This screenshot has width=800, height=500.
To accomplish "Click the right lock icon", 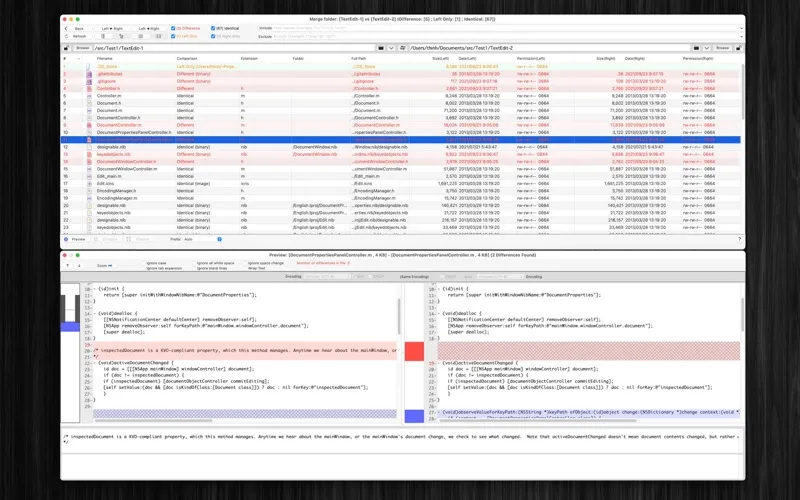I will 738,48.
